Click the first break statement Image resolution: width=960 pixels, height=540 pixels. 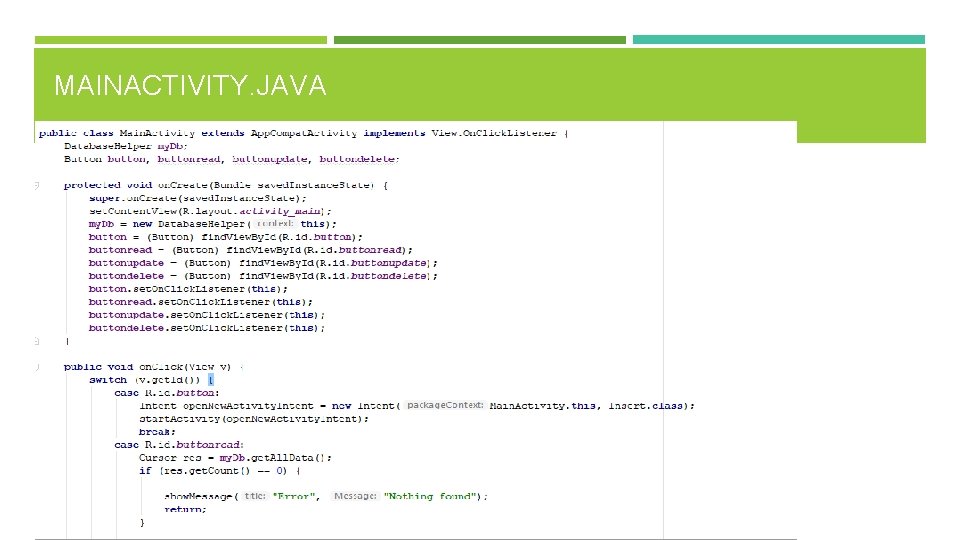(x=157, y=432)
